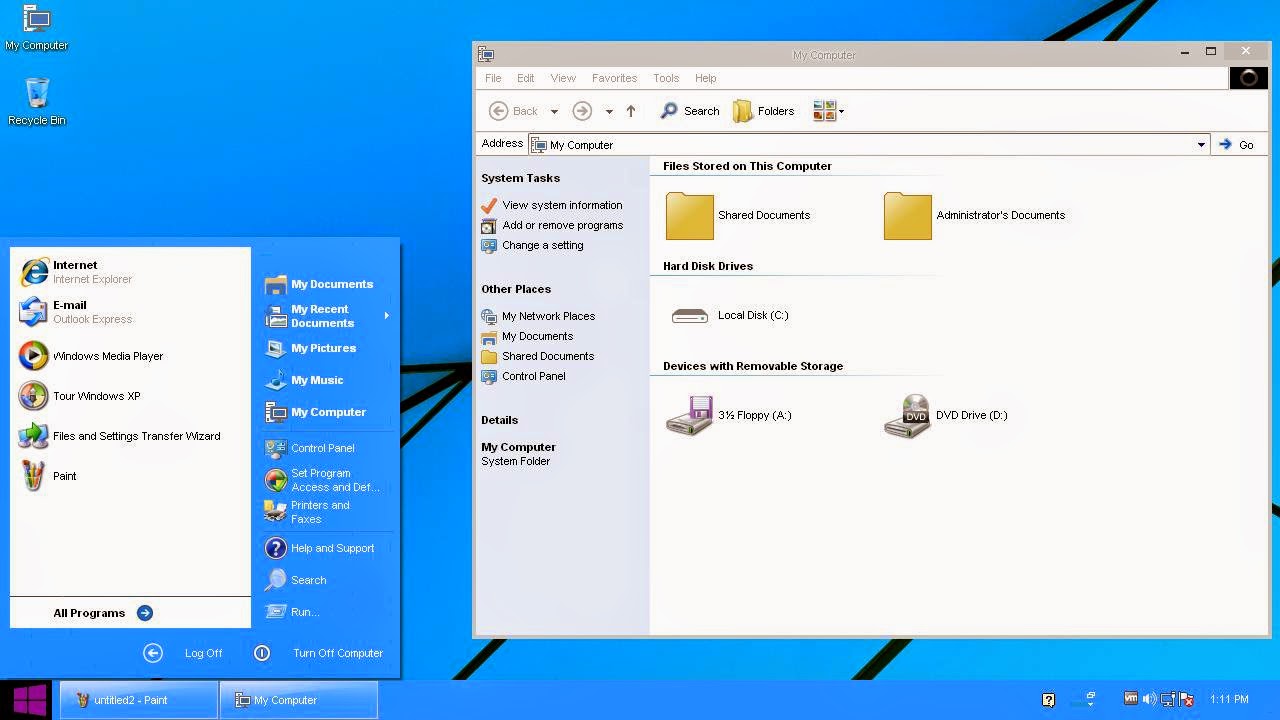Click the My Computer taskbar button
1280x720 pixels.
299,700
